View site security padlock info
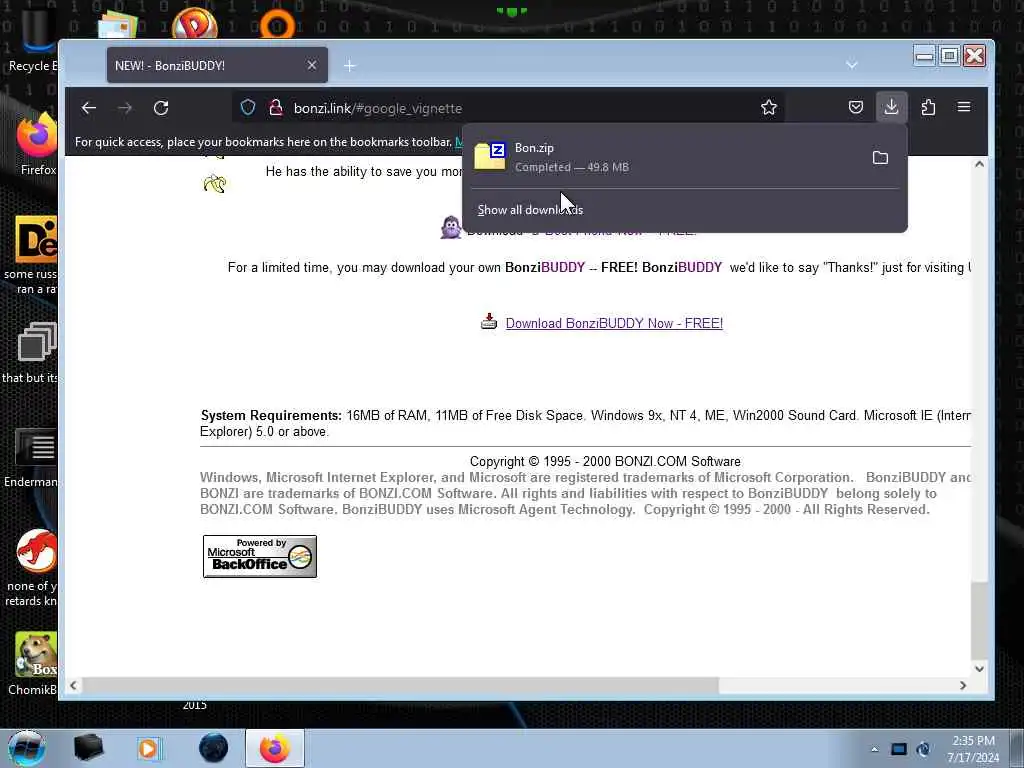1024x768 pixels. click(276, 108)
